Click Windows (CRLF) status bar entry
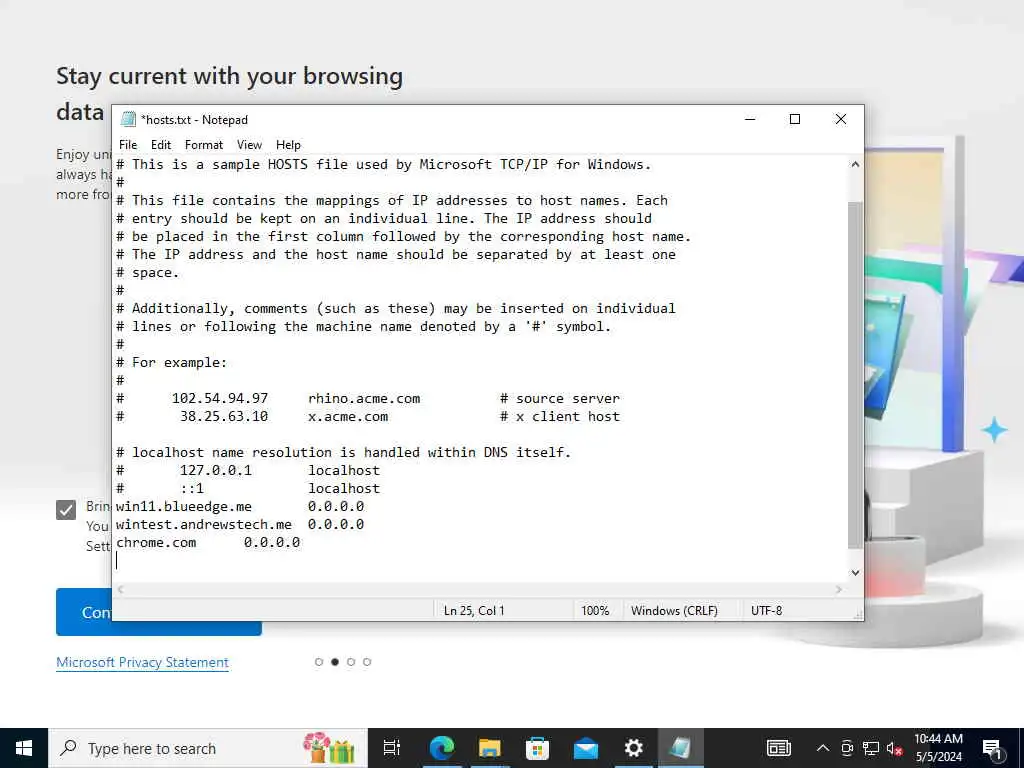The width and height of the screenshot is (1024, 768). pos(674,611)
